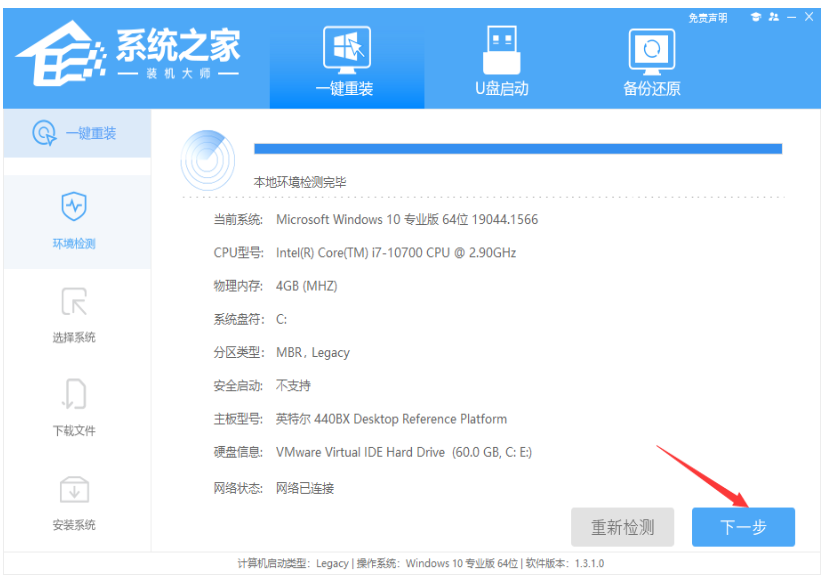Click the 环境检测 shield icon in sidebar
The image size is (827, 578).
[x=75, y=207]
